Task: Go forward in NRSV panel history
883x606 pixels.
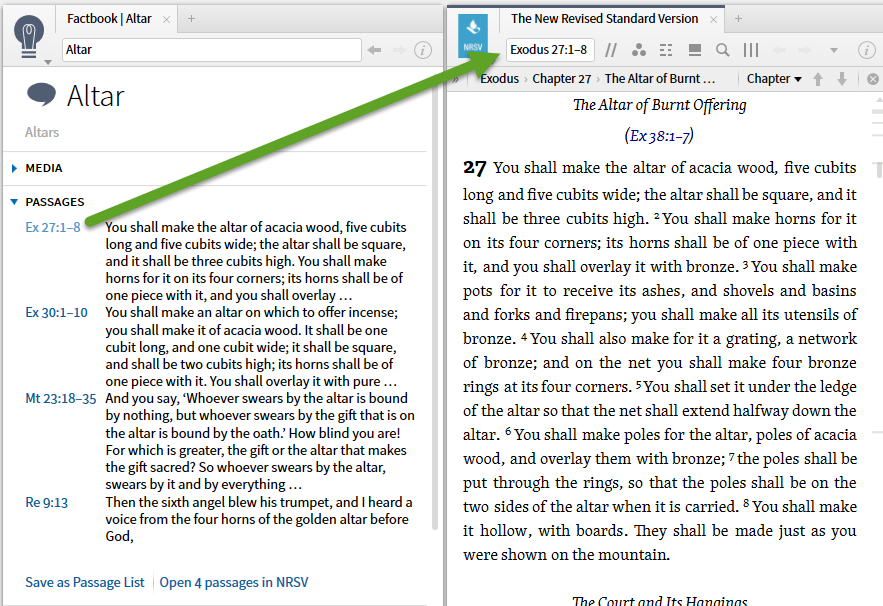Action: tap(805, 50)
